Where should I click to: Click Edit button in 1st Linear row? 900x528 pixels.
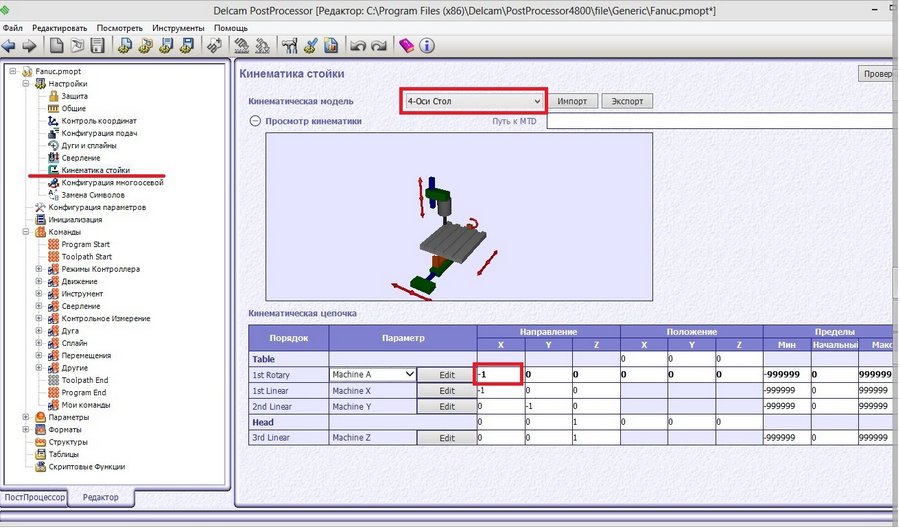(x=447, y=390)
